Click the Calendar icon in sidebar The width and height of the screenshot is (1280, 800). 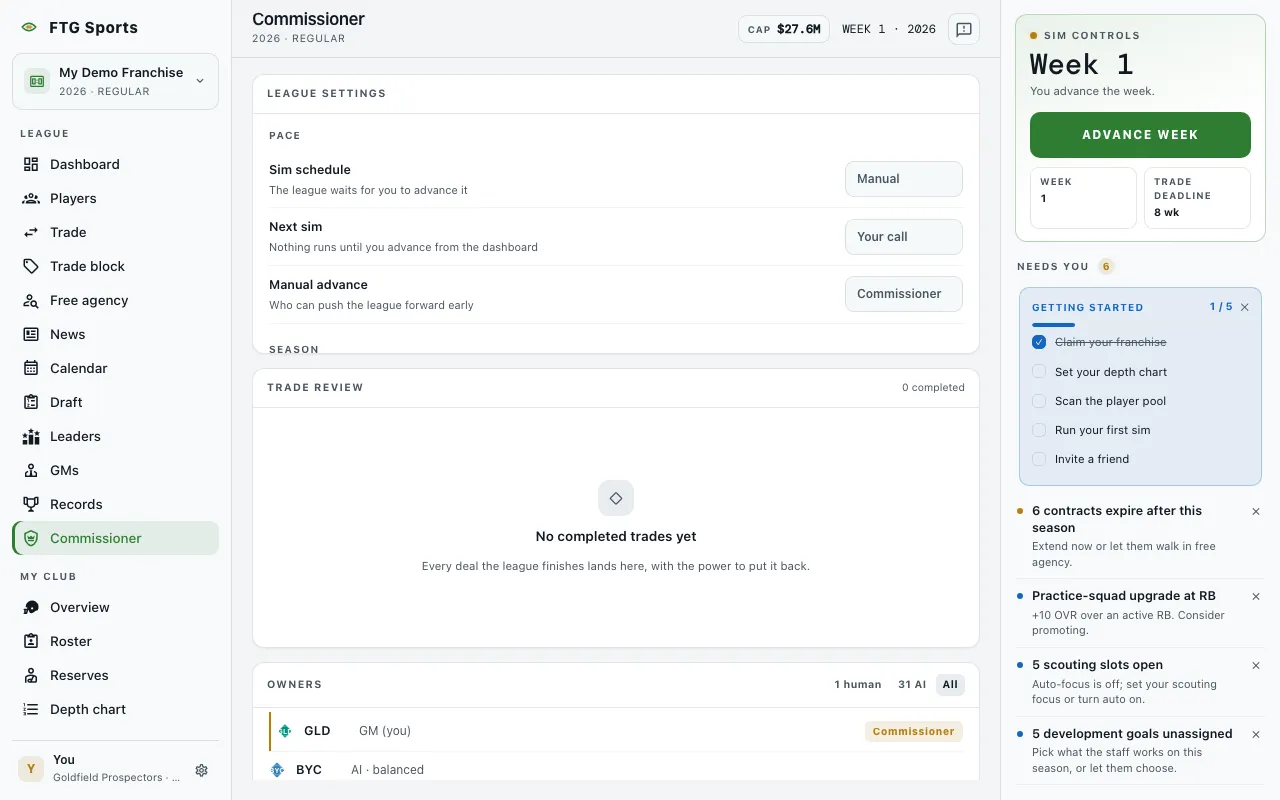[x=31, y=368]
